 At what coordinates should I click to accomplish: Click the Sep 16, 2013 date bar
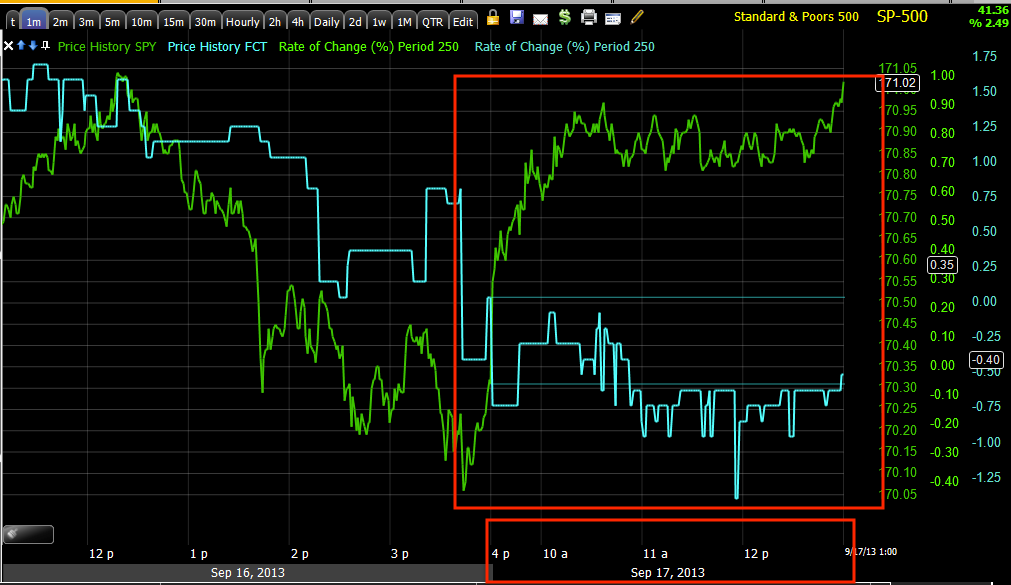[x=247, y=572]
